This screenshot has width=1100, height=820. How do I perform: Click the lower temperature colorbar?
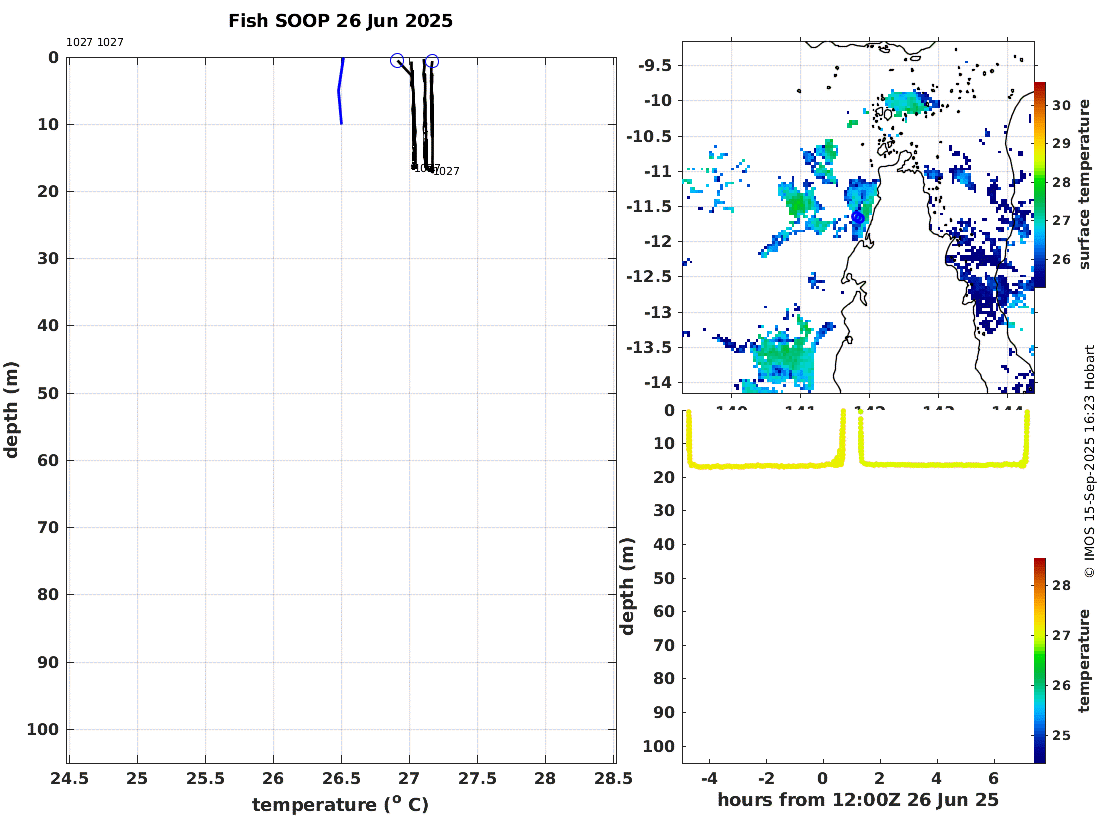click(x=1040, y=660)
